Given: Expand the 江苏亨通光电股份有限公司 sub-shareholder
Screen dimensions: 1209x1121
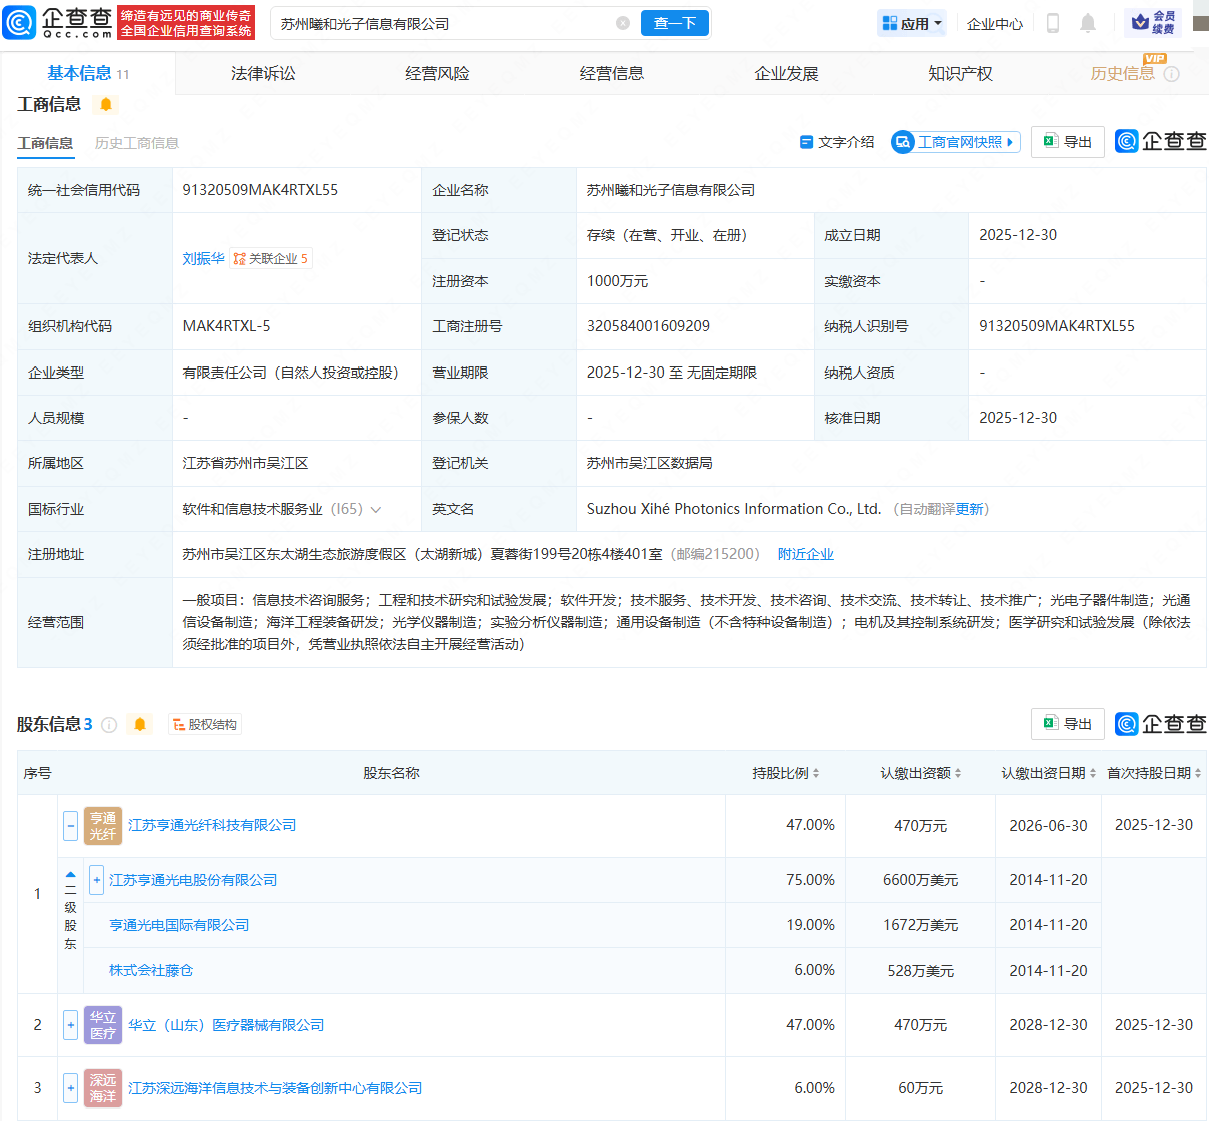Looking at the screenshot, I should pyautogui.click(x=96, y=880).
